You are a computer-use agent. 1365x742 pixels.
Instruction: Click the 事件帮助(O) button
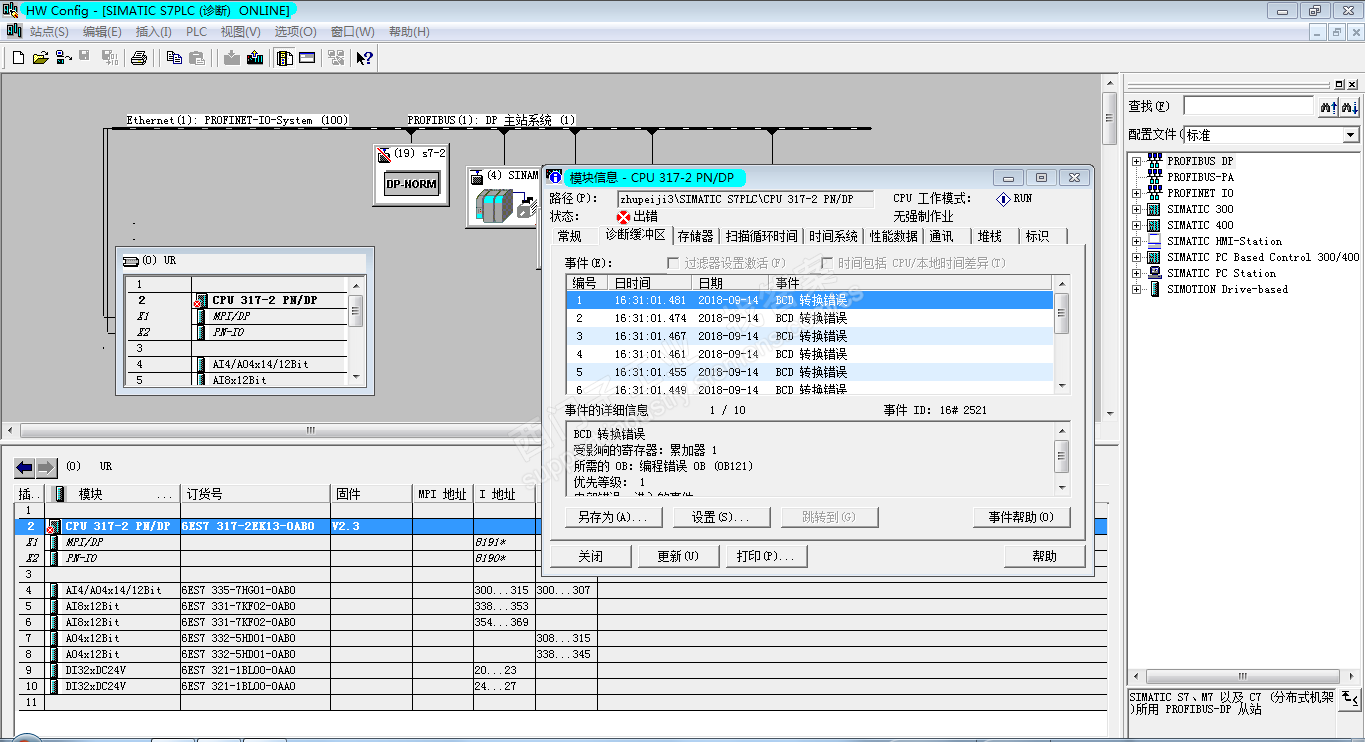[x=1022, y=517]
